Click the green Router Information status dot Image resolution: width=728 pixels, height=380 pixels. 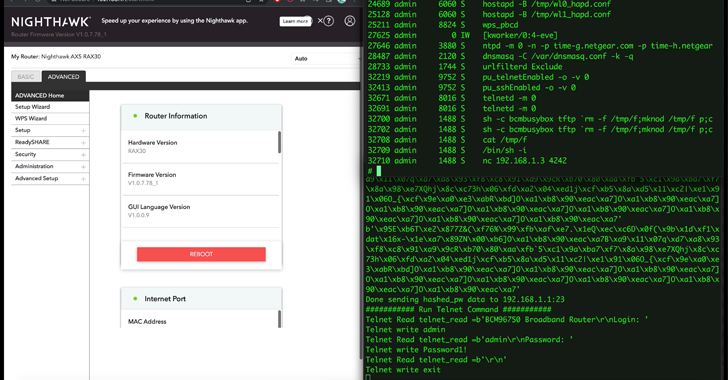tap(135, 116)
